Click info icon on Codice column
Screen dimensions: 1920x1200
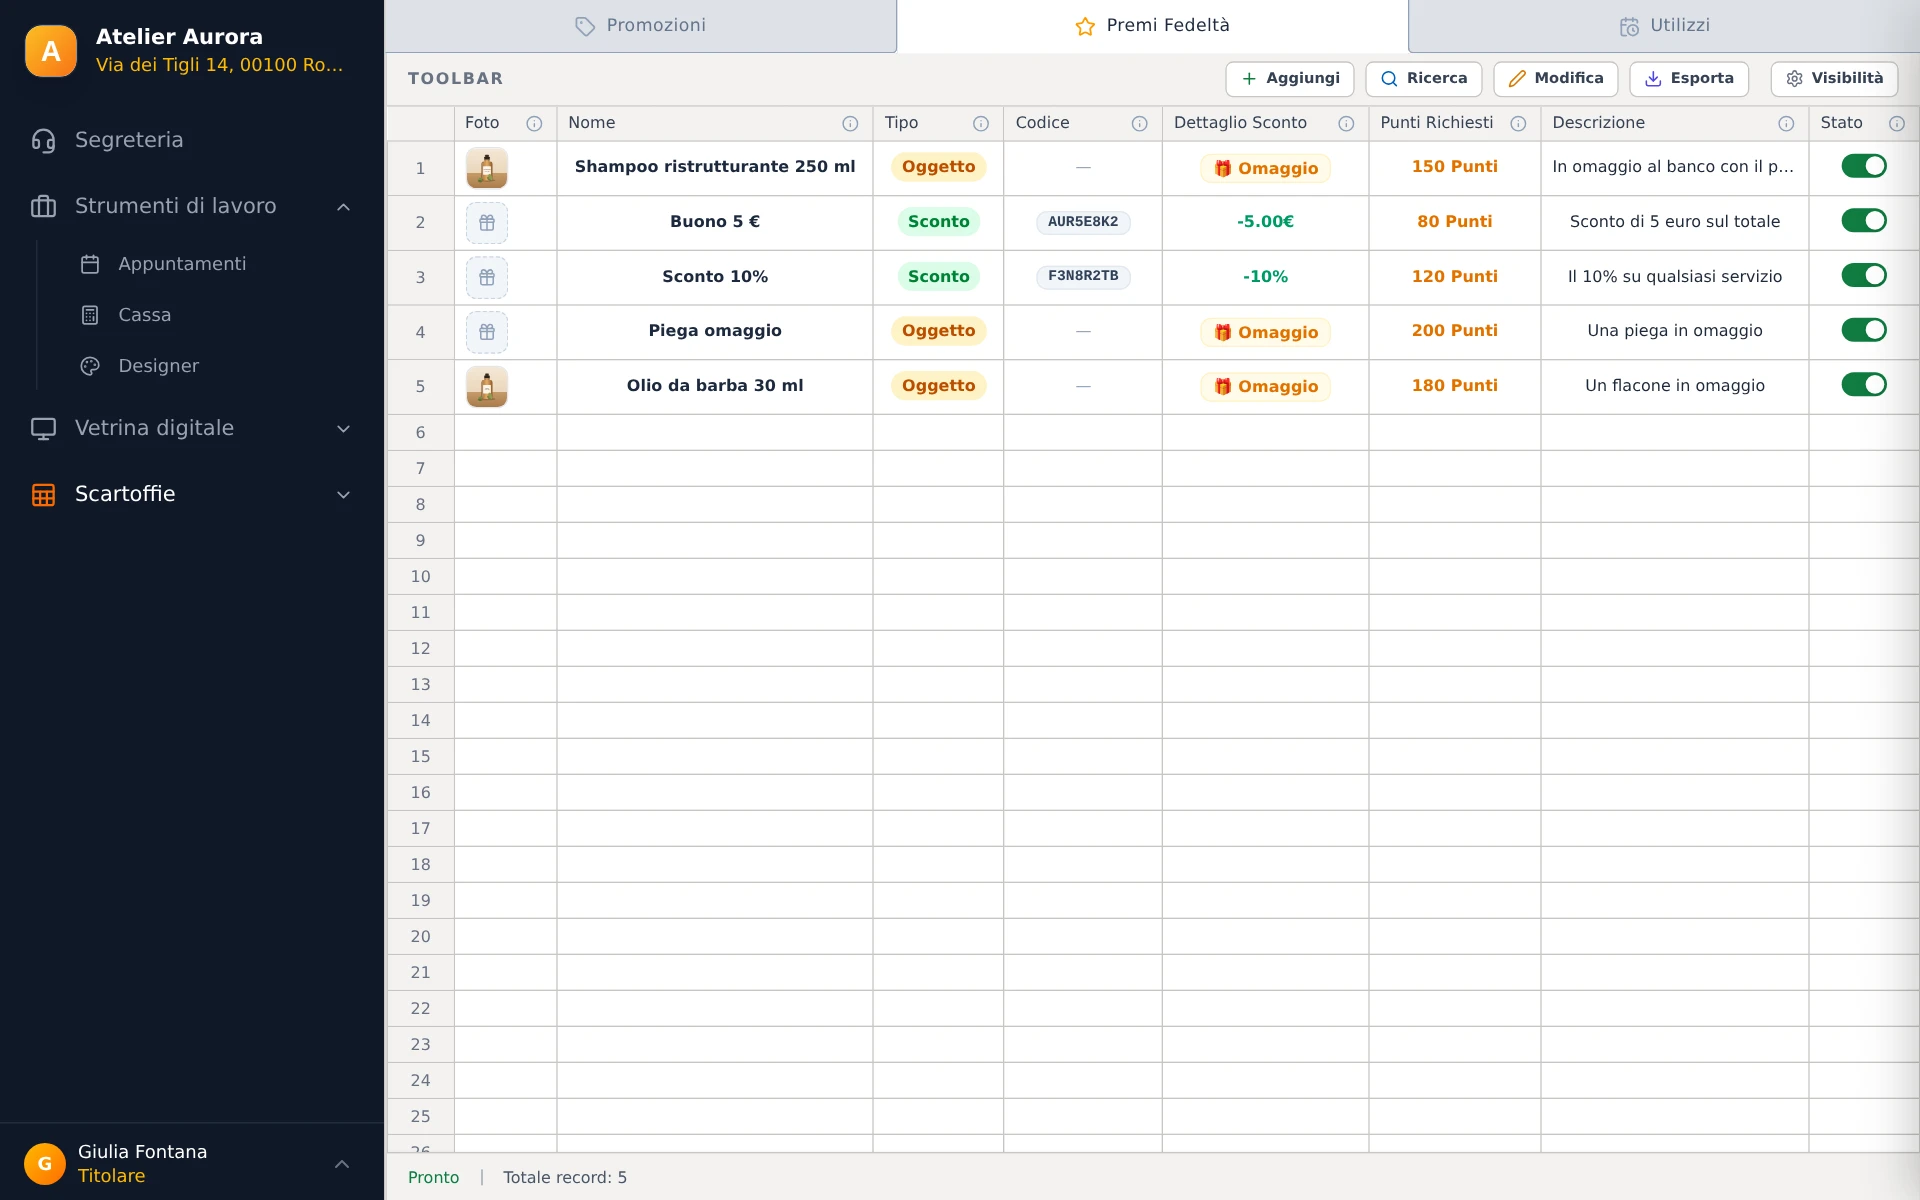(x=1139, y=124)
